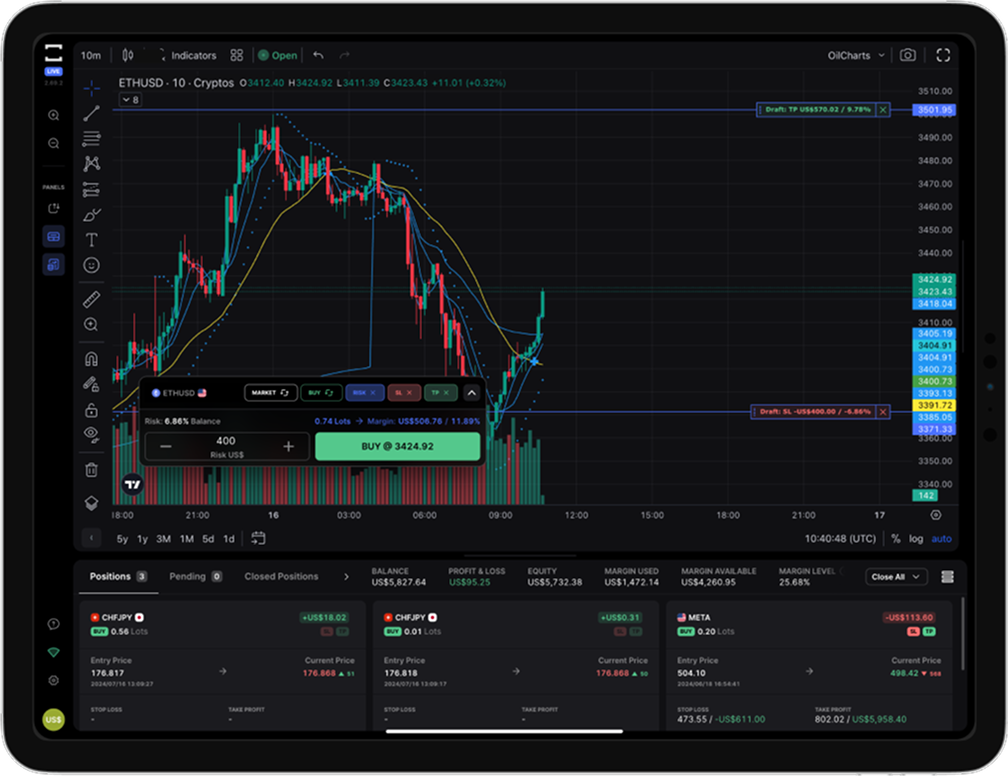
Task: Click the candlestick chart style icon
Action: pos(128,56)
